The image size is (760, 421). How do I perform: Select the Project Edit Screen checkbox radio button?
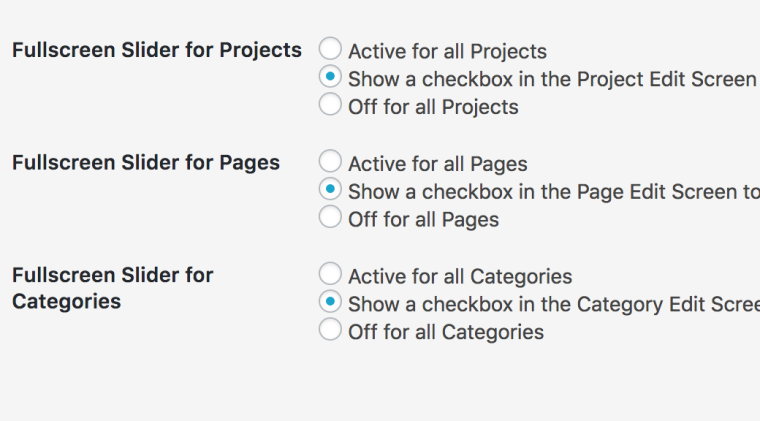(330, 77)
